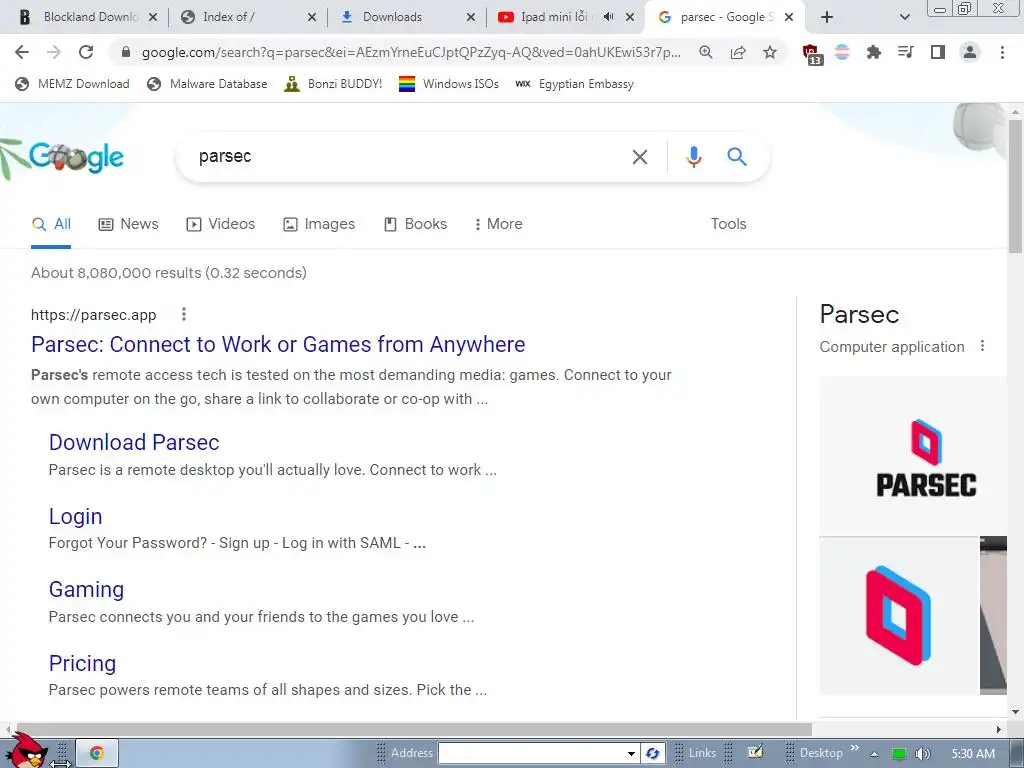
Task: Clear the search box with the X
Action: 639,157
